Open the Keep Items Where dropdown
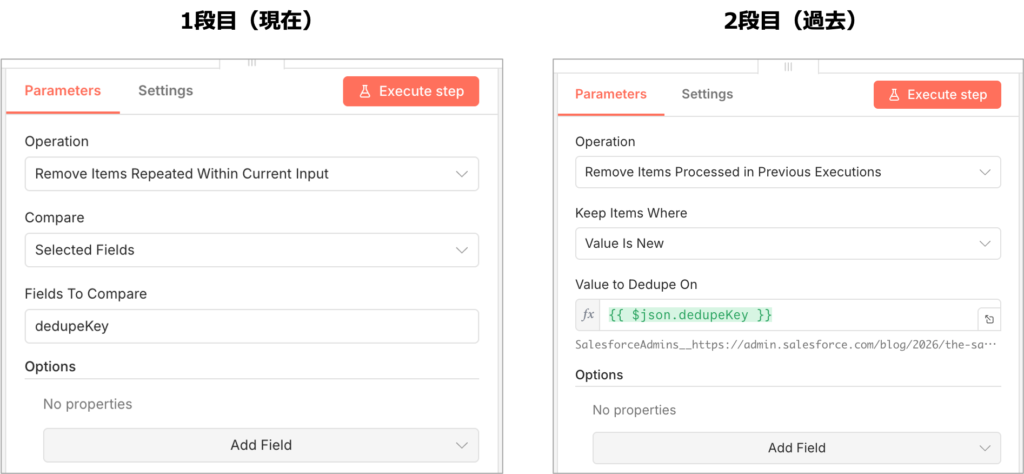 [x=787, y=243]
